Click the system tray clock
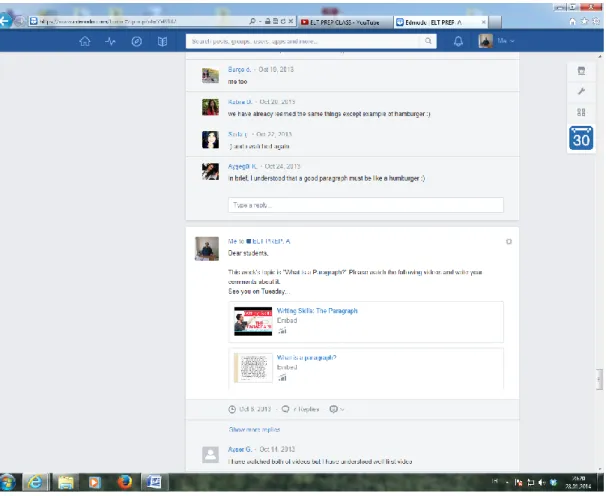 click(578, 482)
